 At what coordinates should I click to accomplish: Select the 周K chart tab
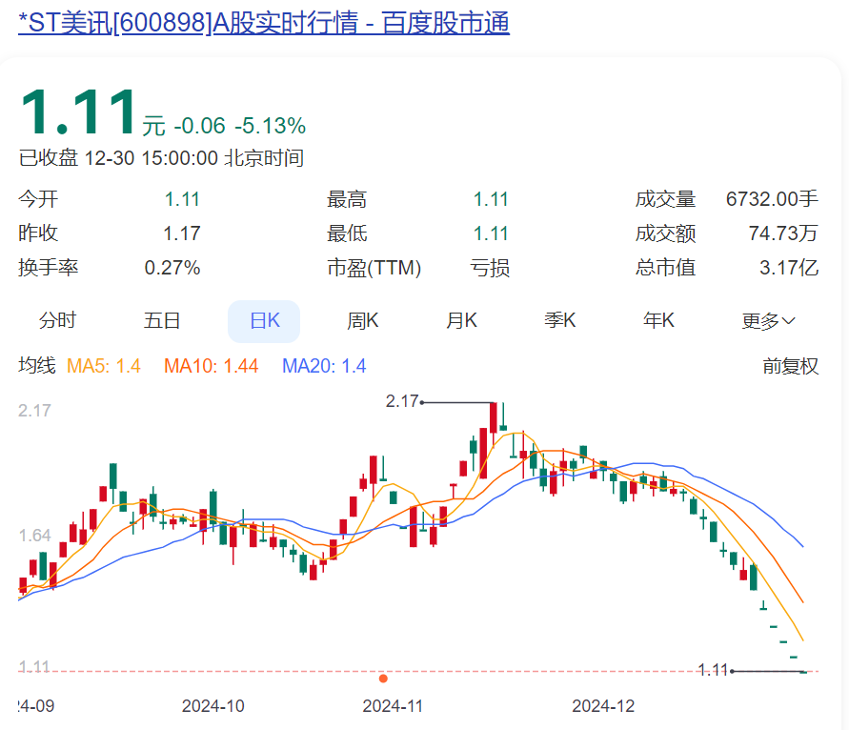pos(363,321)
